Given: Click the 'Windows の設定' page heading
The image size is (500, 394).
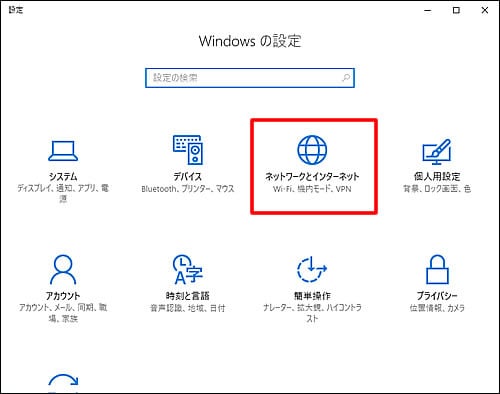Looking at the screenshot, I should click(x=250, y=41).
